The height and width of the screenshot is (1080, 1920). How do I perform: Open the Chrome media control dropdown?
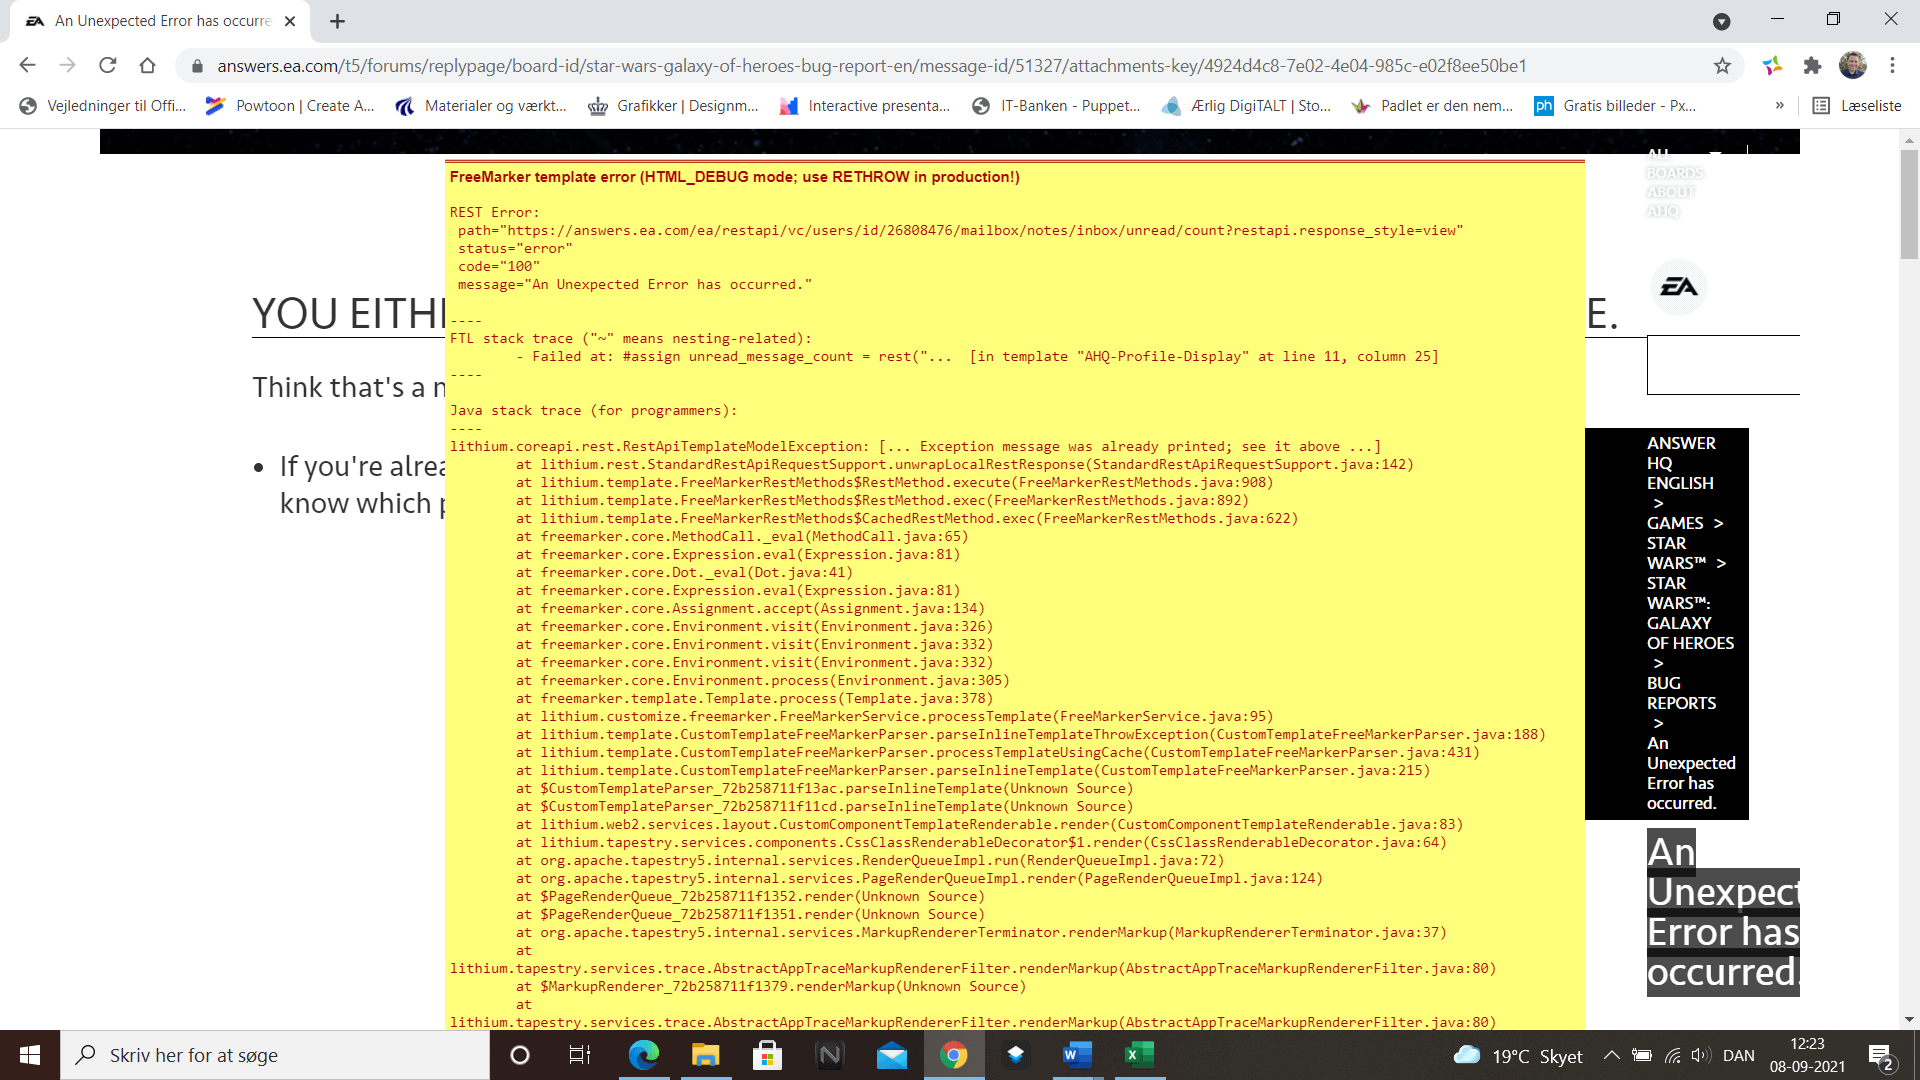(x=1721, y=21)
